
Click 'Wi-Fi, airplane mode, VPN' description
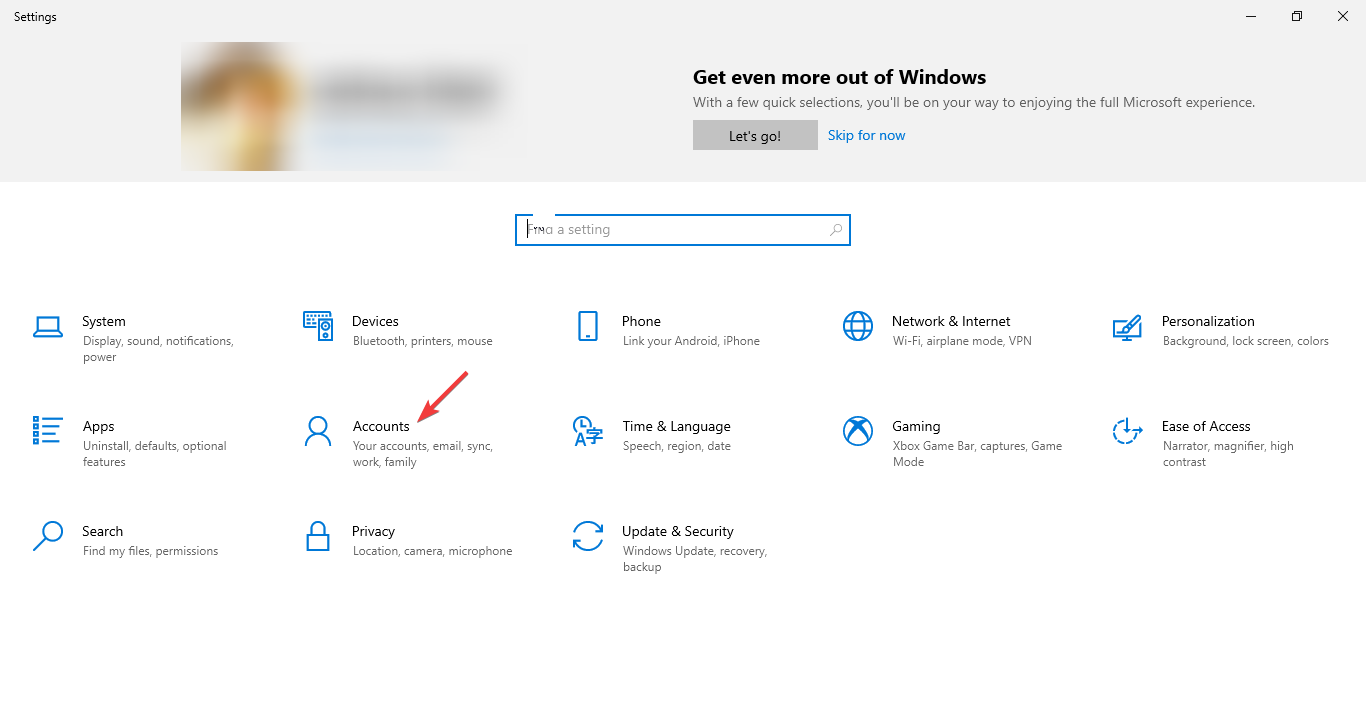[x=962, y=341]
